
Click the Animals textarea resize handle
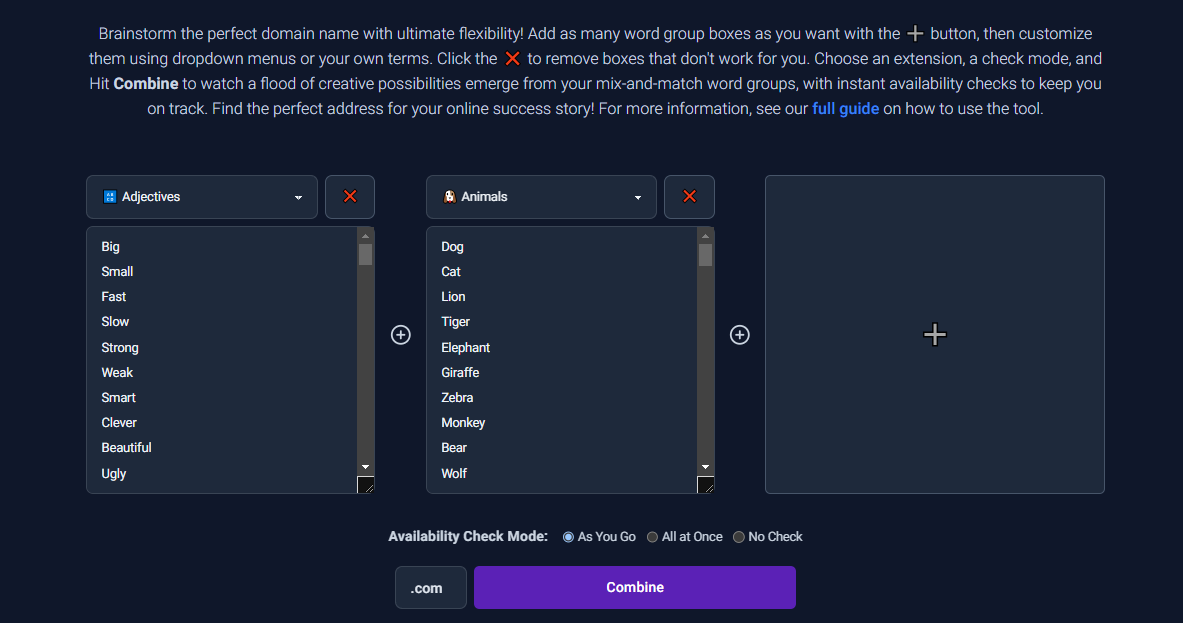tap(705, 484)
